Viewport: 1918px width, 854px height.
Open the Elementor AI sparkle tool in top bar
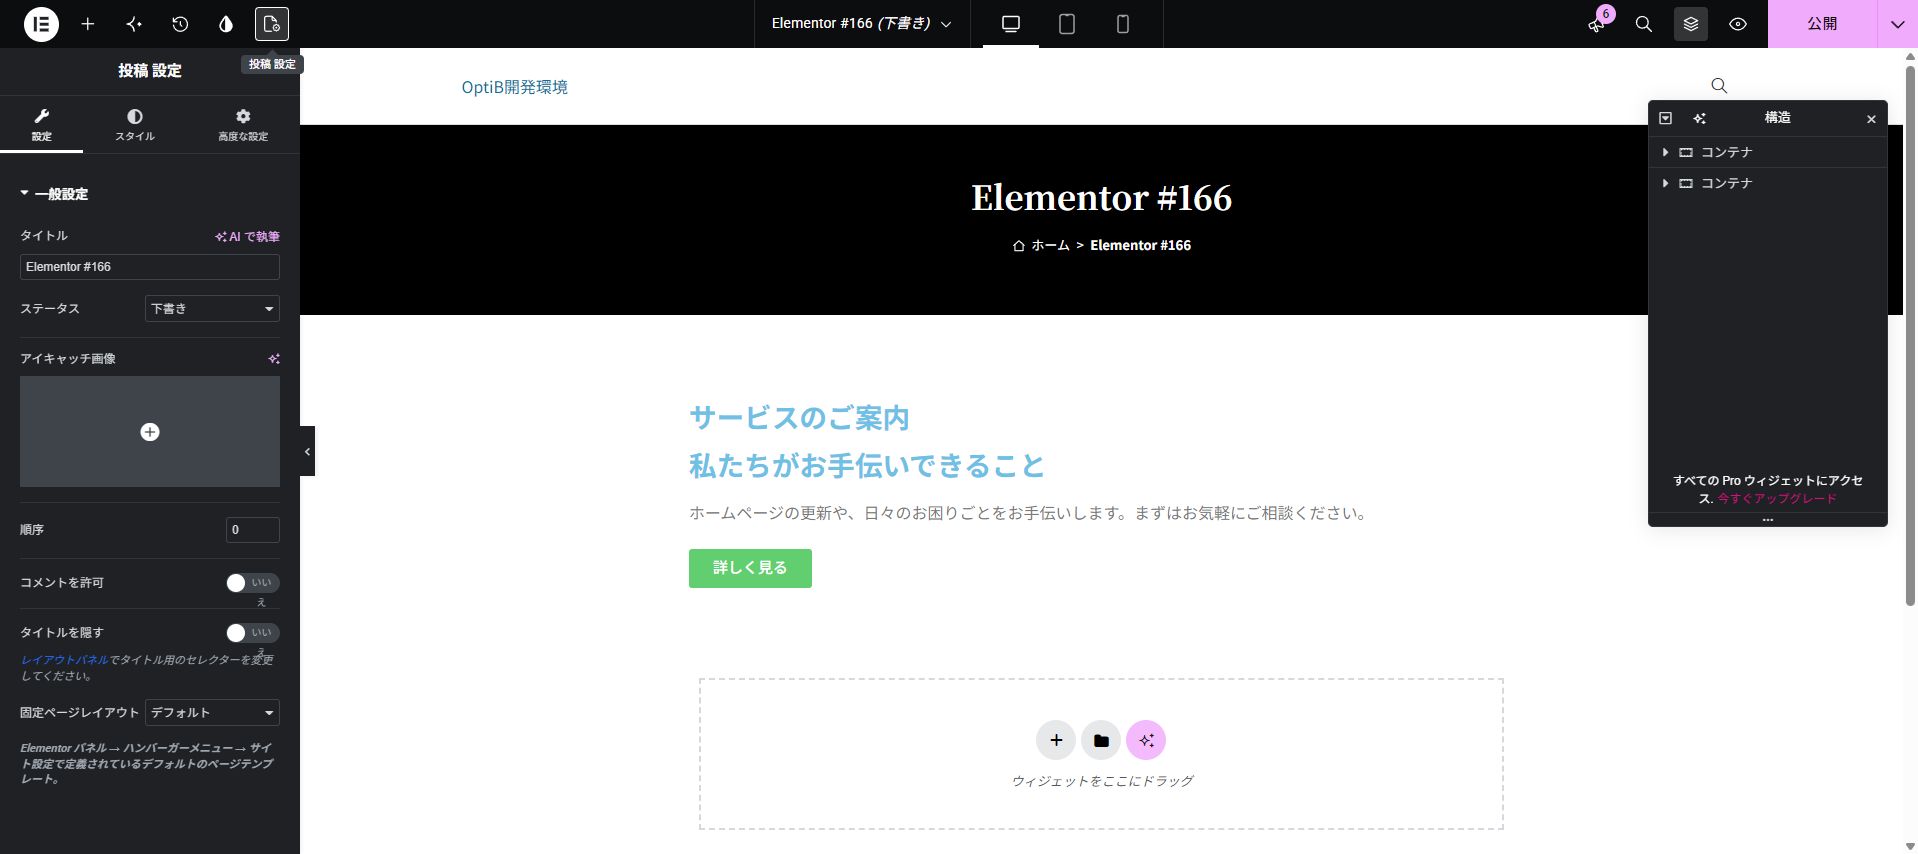(134, 24)
